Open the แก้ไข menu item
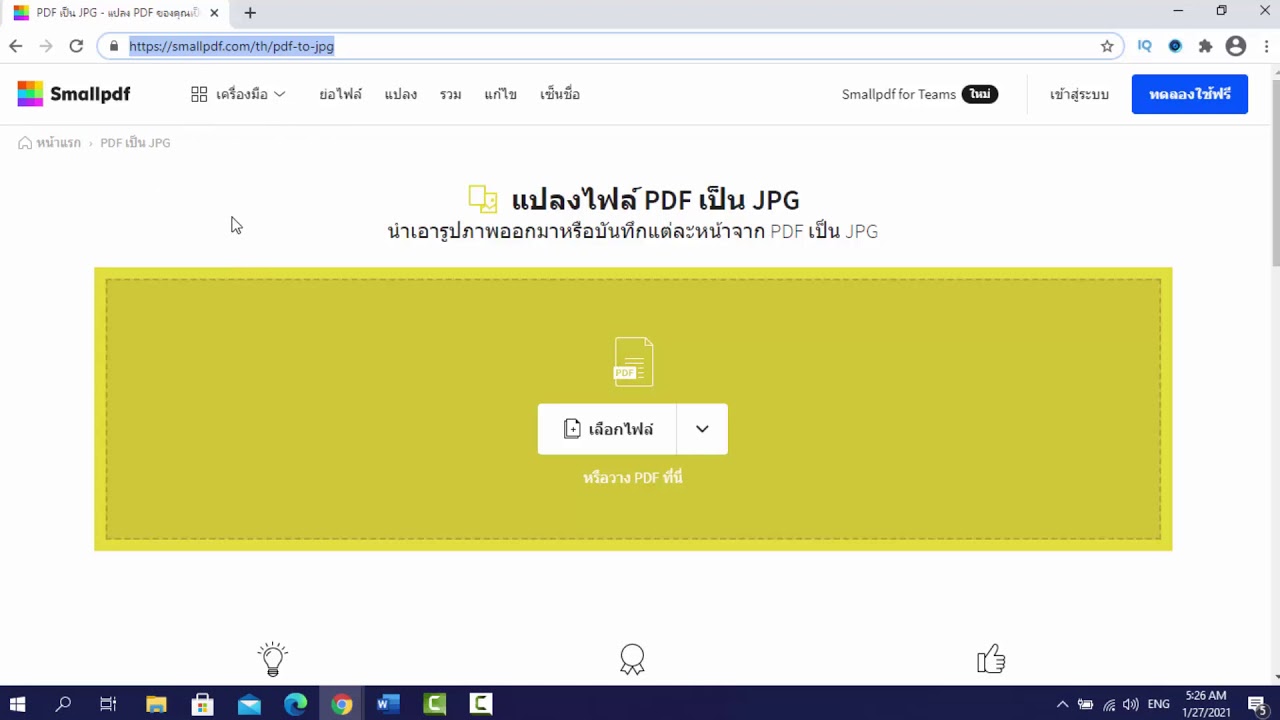 pos(500,94)
